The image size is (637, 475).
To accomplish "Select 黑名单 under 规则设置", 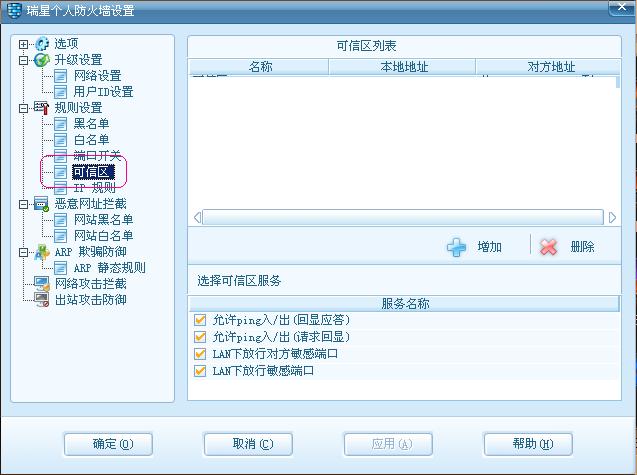I will [x=91, y=124].
